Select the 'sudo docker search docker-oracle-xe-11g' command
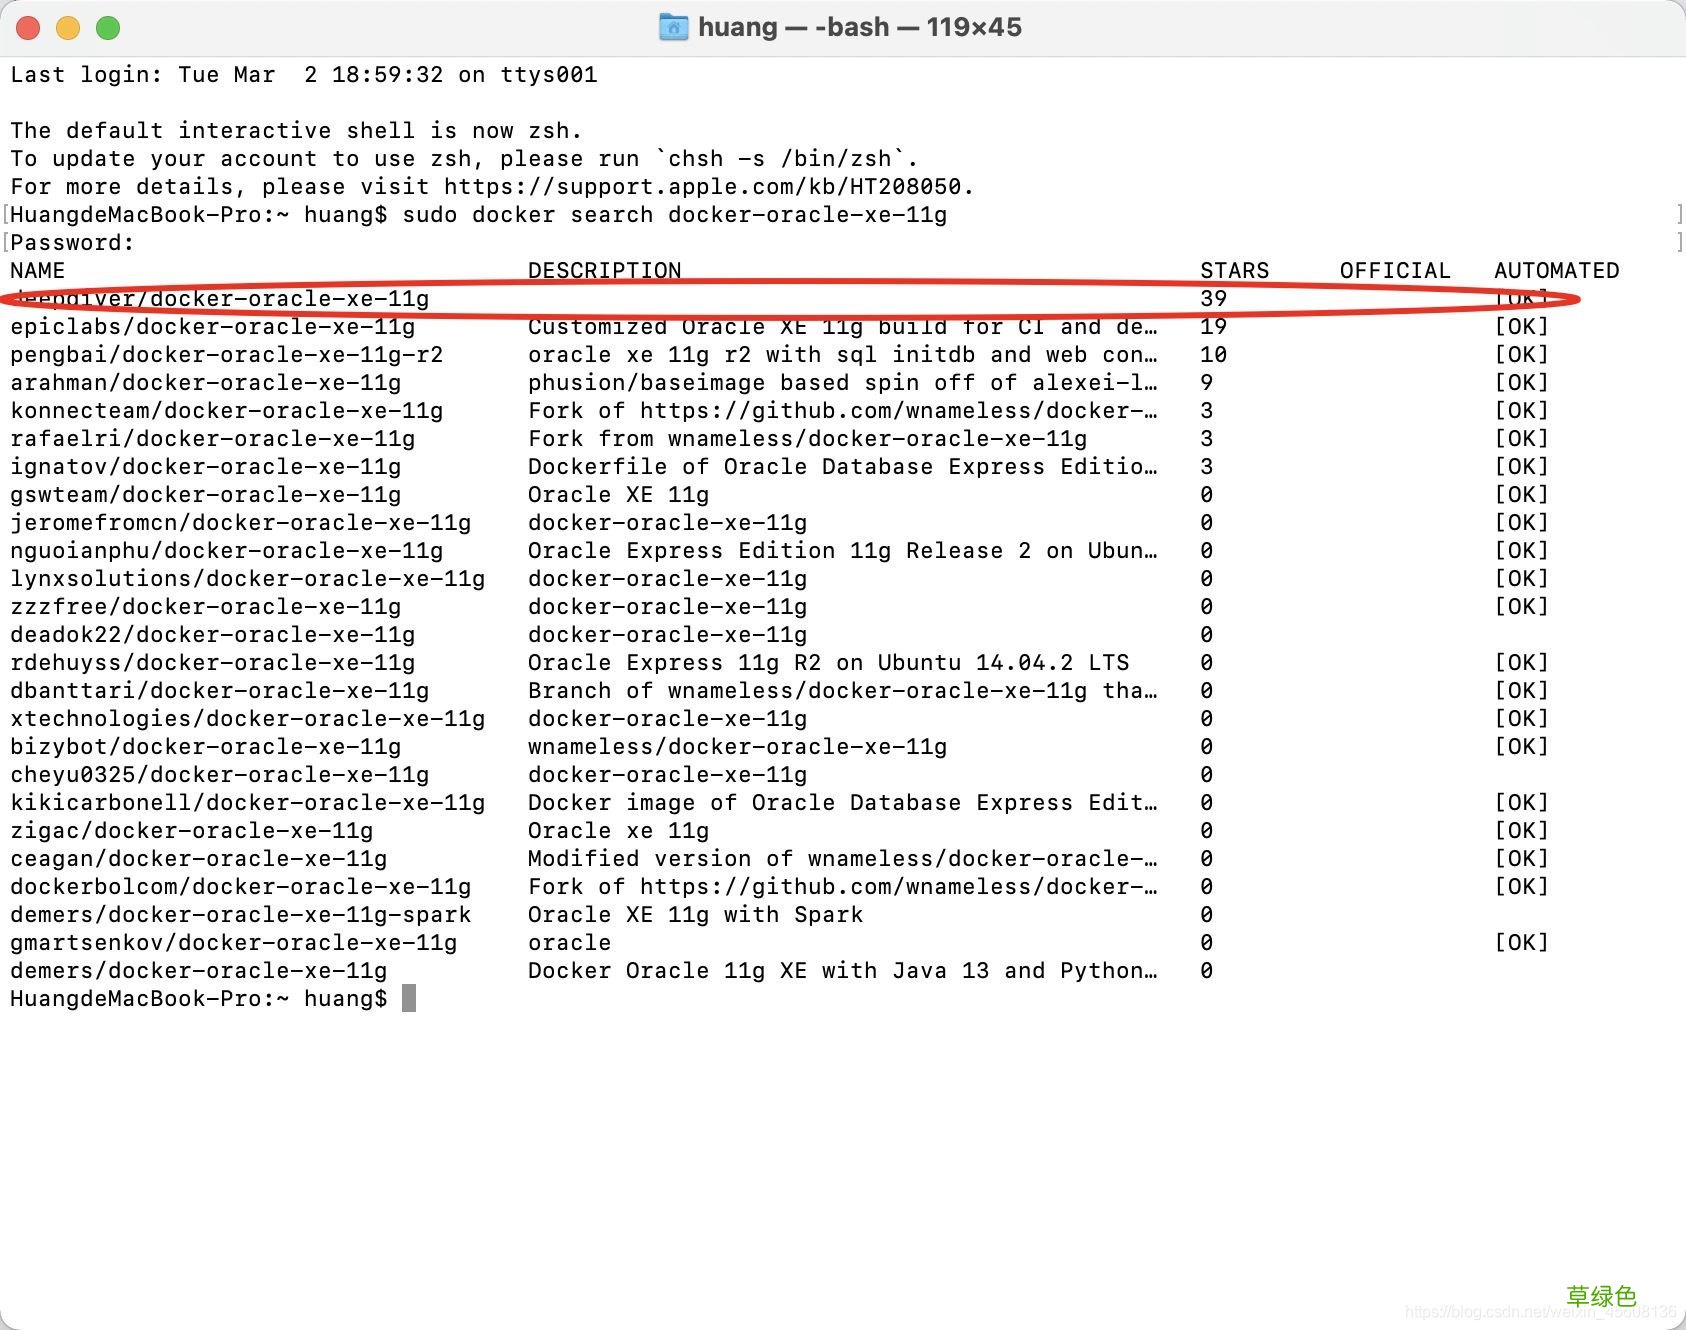1686x1330 pixels. (x=675, y=215)
